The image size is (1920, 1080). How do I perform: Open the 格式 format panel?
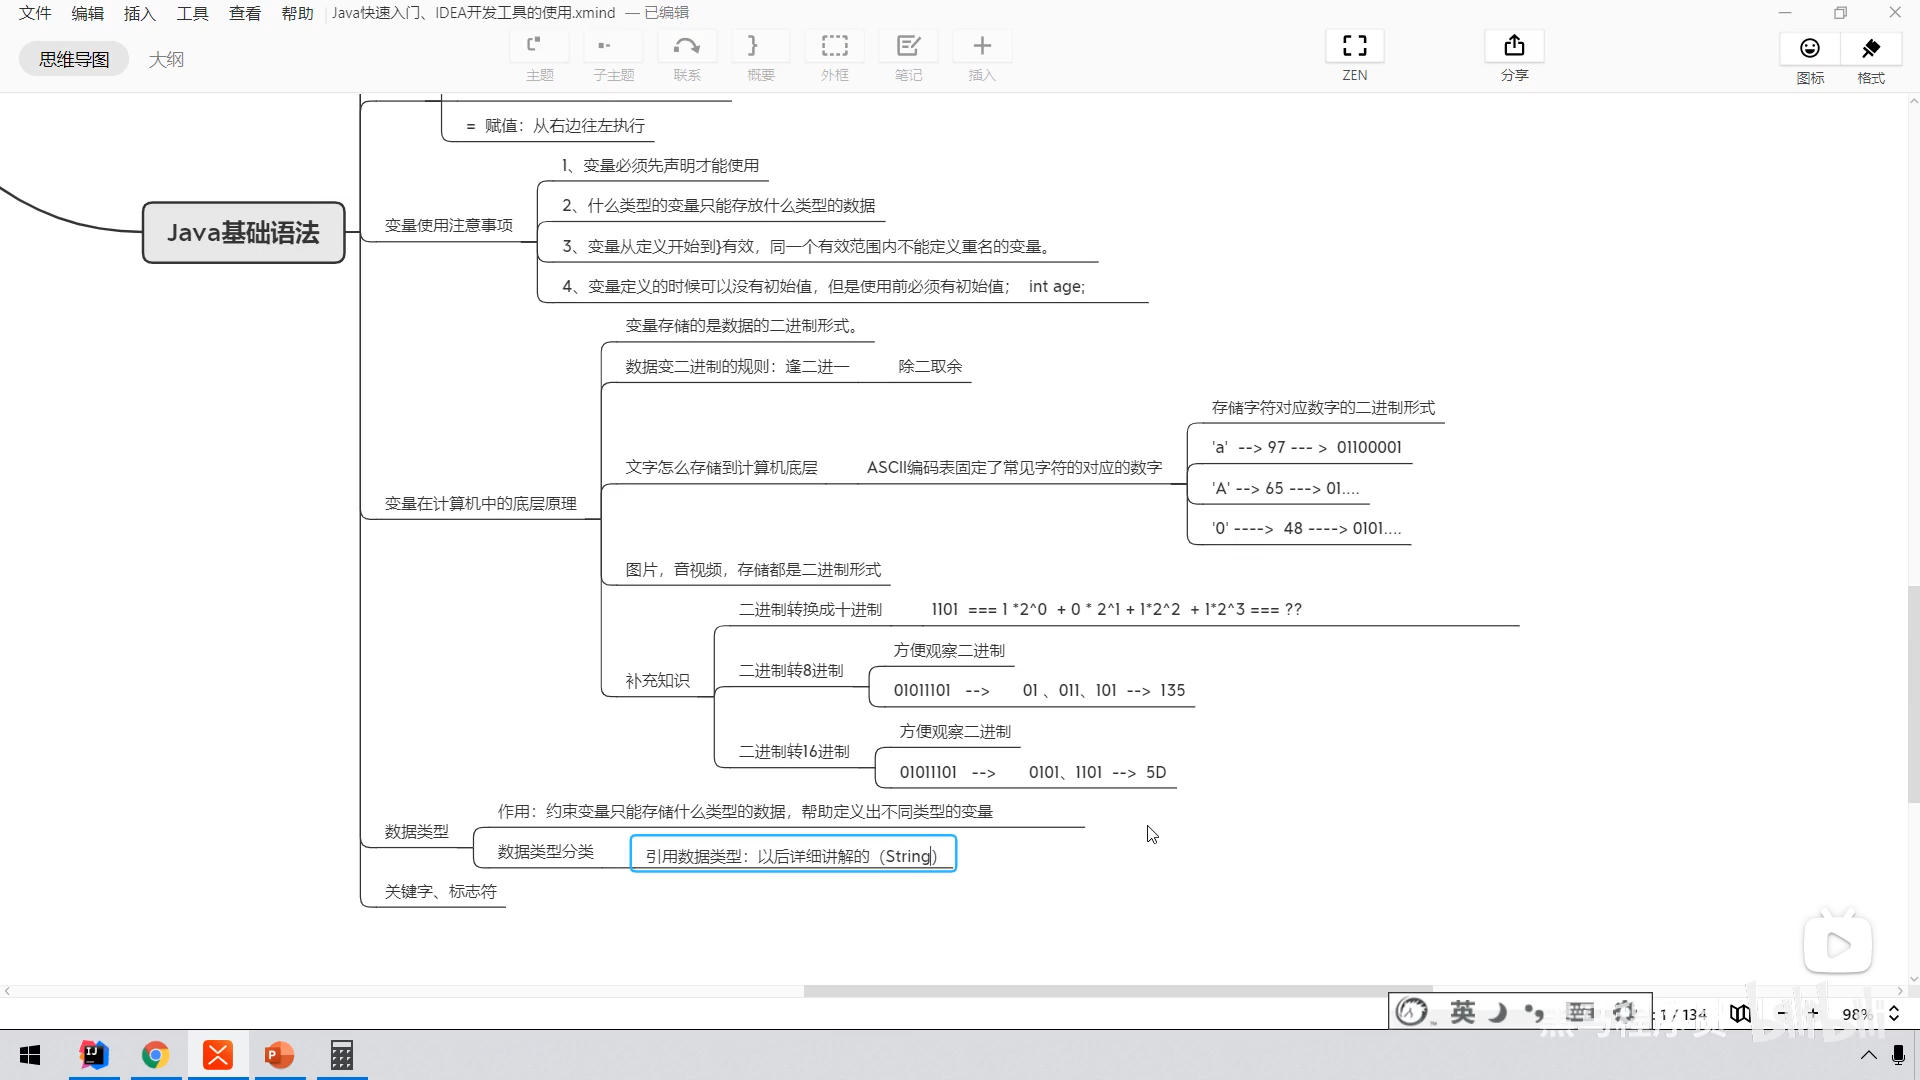[x=1870, y=49]
